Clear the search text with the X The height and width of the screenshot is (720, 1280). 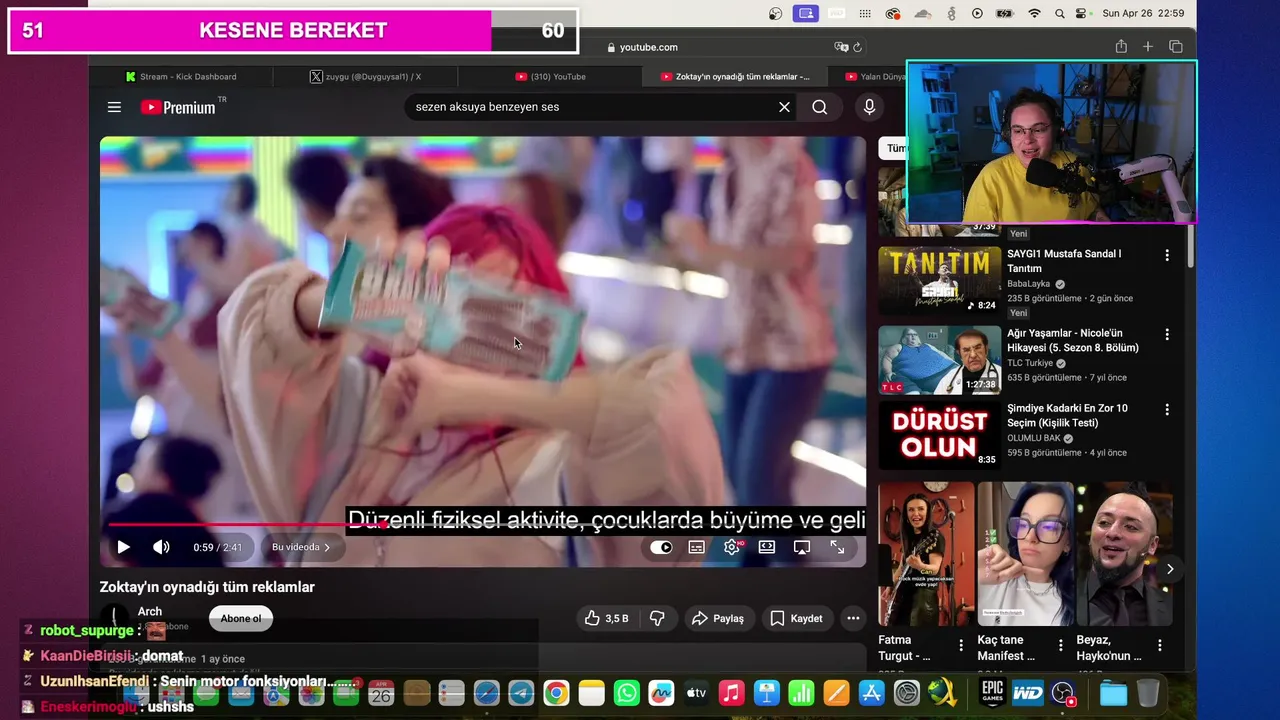[784, 107]
